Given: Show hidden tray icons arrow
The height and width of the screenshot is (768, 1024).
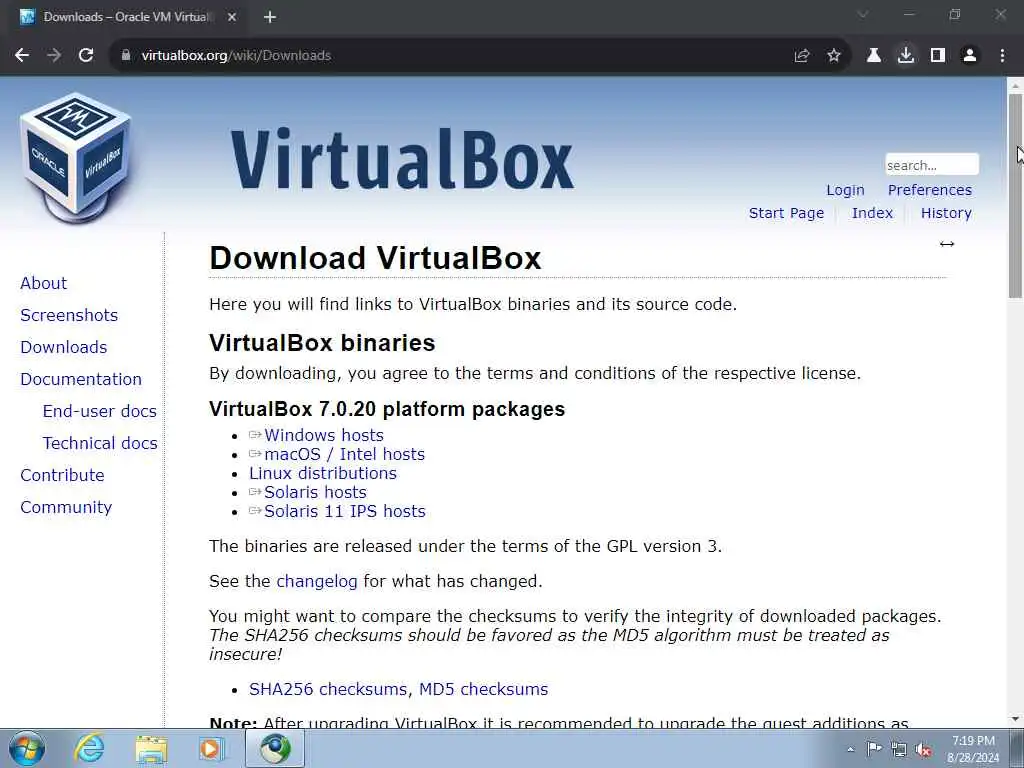Looking at the screenshot, I should (x=850, y=749).
